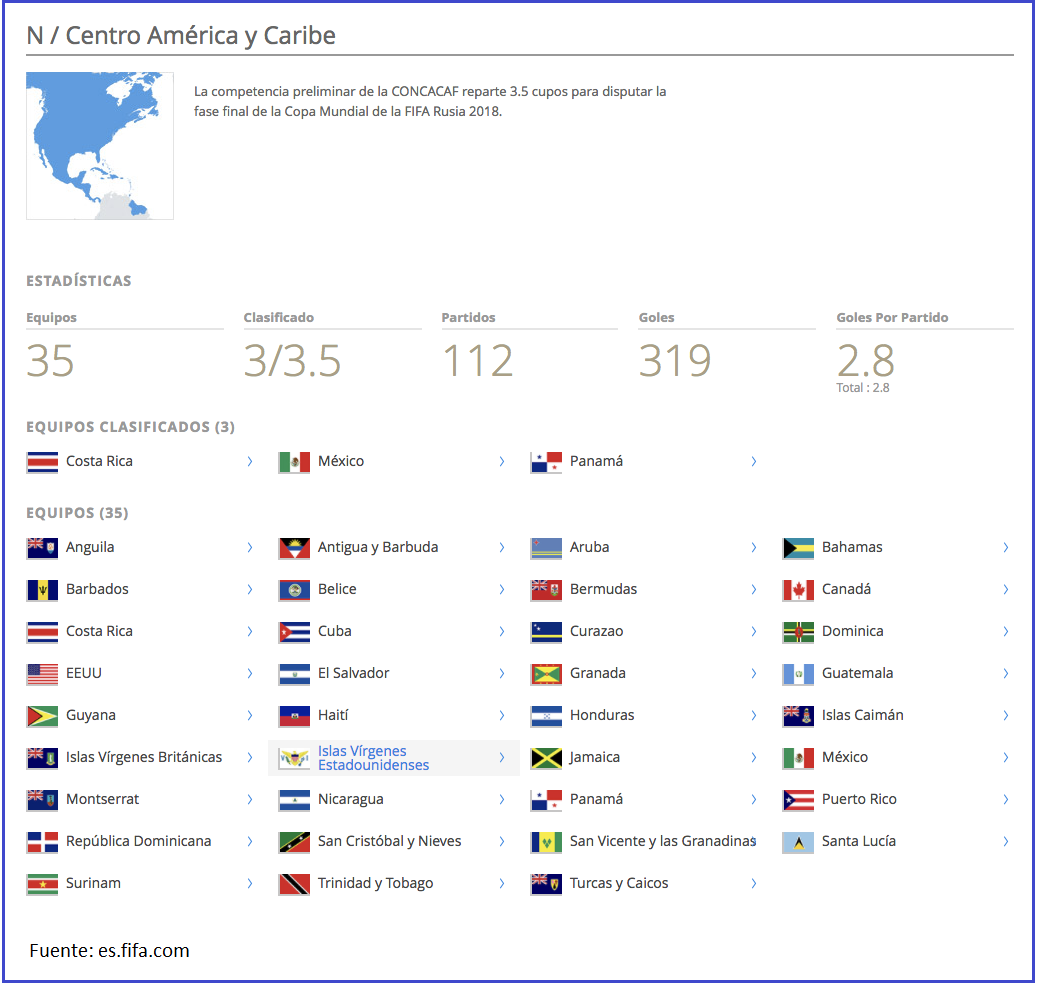This screenshot has width=1038, height=988.
Task: Click chevron beside San Cristóbal y Nieves
Action: [502, 841]
